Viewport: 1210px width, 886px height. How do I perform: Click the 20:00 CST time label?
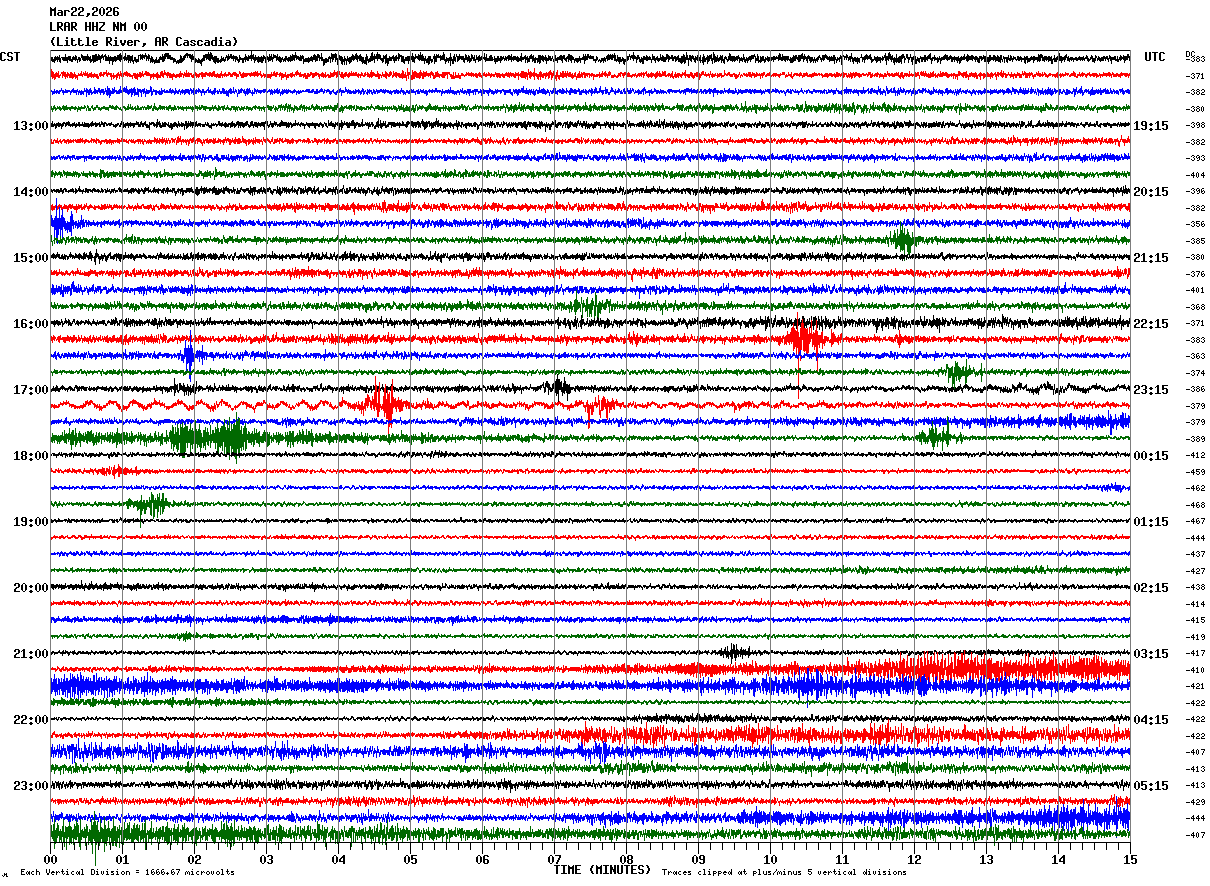click(30, 588)
